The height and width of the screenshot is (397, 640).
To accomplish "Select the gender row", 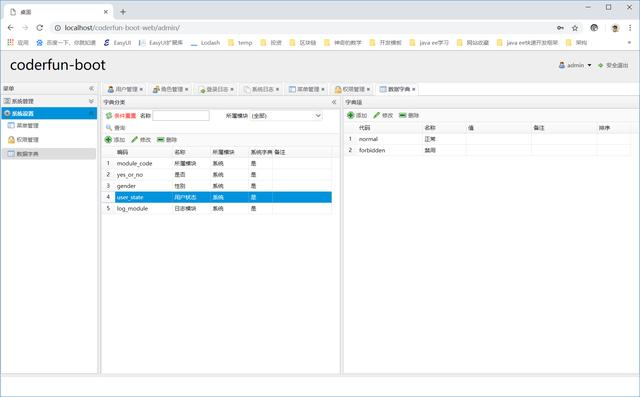I will (217, 186).
